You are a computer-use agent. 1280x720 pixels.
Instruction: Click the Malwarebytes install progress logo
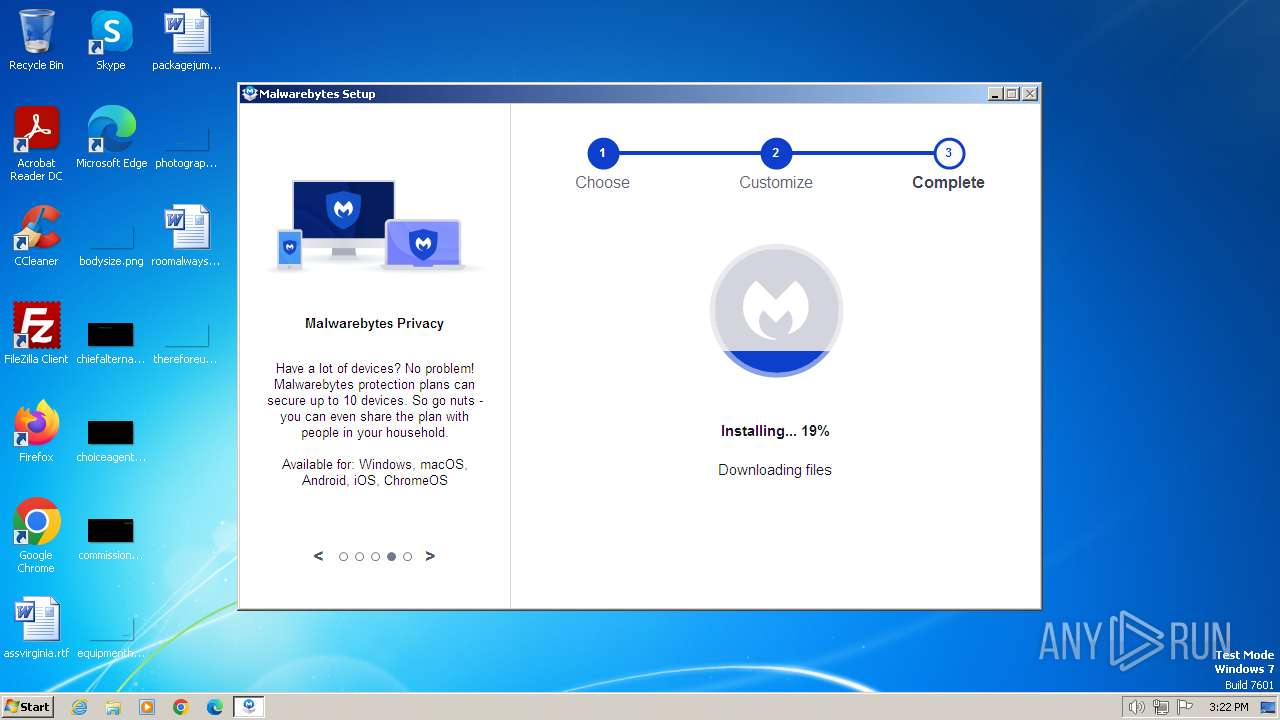(x=776, y=310)
